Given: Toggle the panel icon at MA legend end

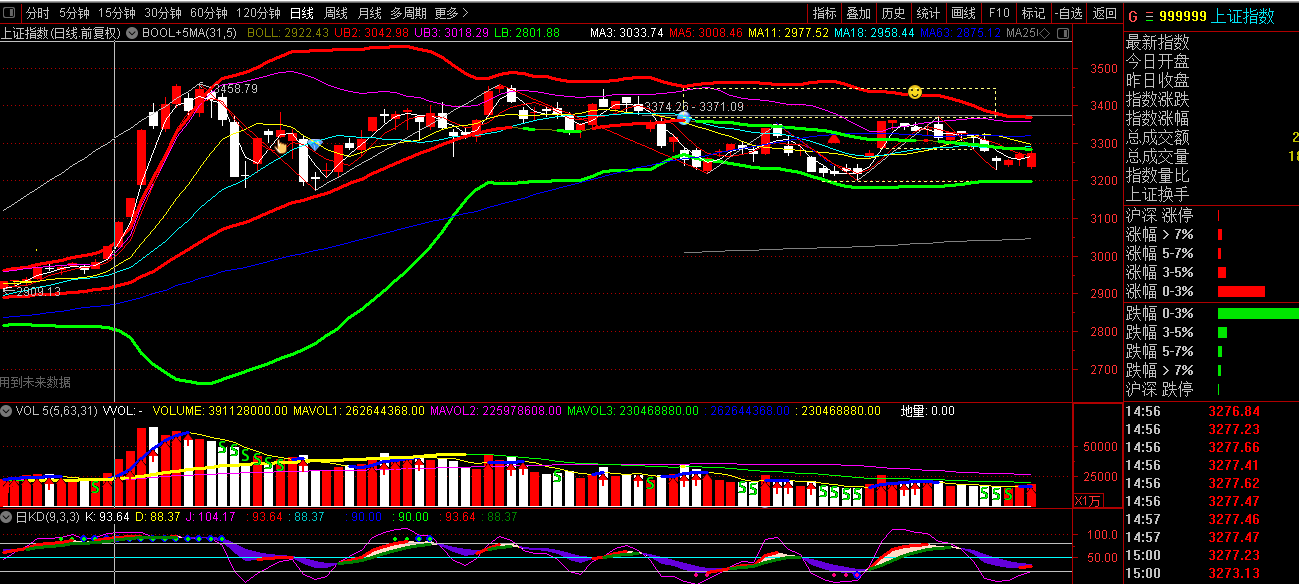Looking at the screenshot, I should click(x=1061, y=33).
